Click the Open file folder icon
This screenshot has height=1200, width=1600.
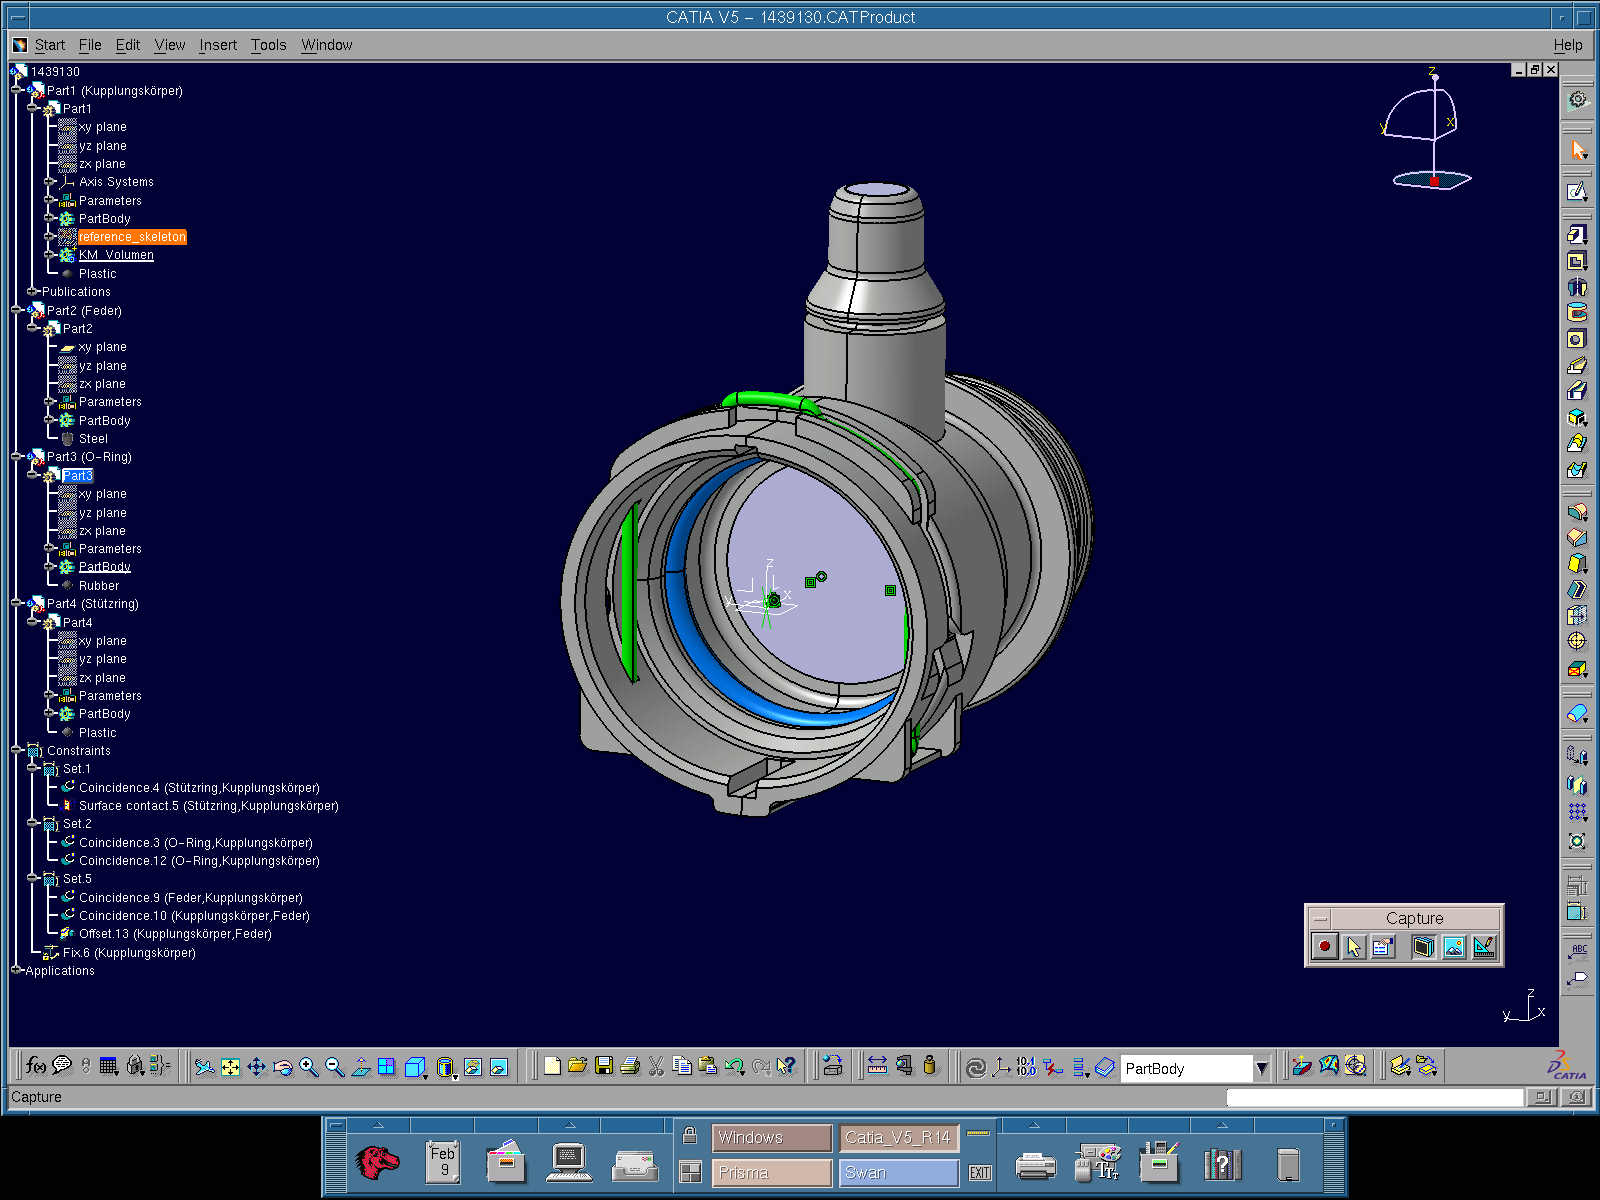[x=577, y=1066]
